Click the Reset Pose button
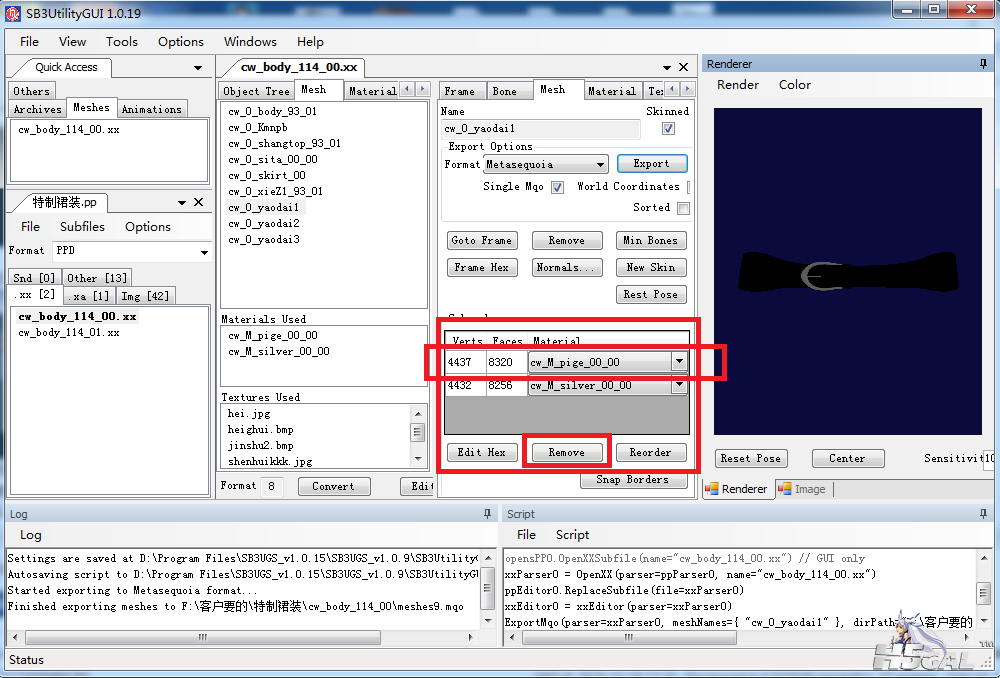The width and height of the screenshot is (1000, 678). click(x=751, y=458)
